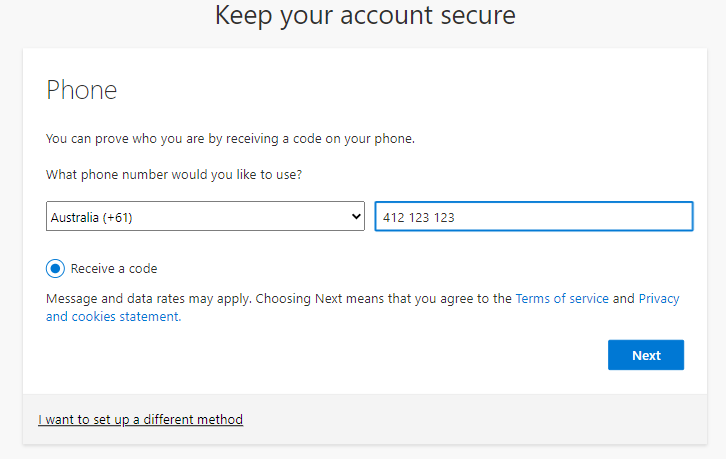The width and height of the screenshot is (726, 459).
Task: Click the 'What phone number would you like to use?' prompt
Action: pos(175,175)
